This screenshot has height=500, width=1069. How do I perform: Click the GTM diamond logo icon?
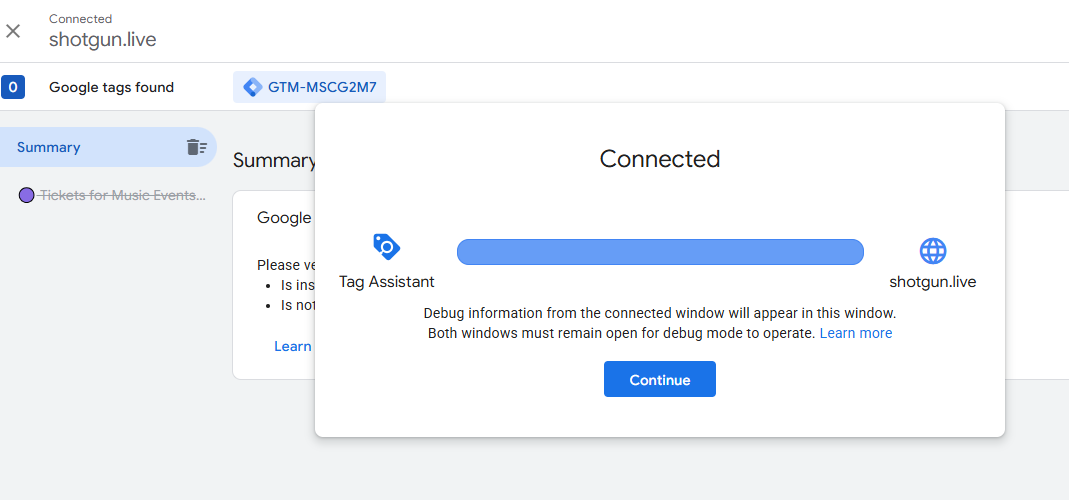click(x=252, y=87)
